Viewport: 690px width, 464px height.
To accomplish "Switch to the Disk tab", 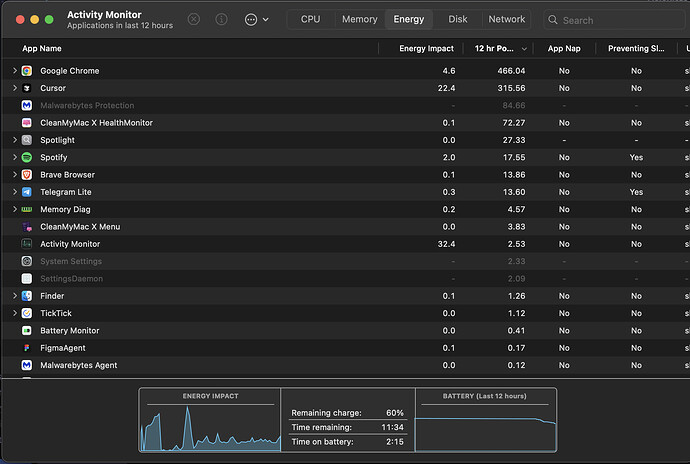I will pyautogui.click(x=458, y=19).
